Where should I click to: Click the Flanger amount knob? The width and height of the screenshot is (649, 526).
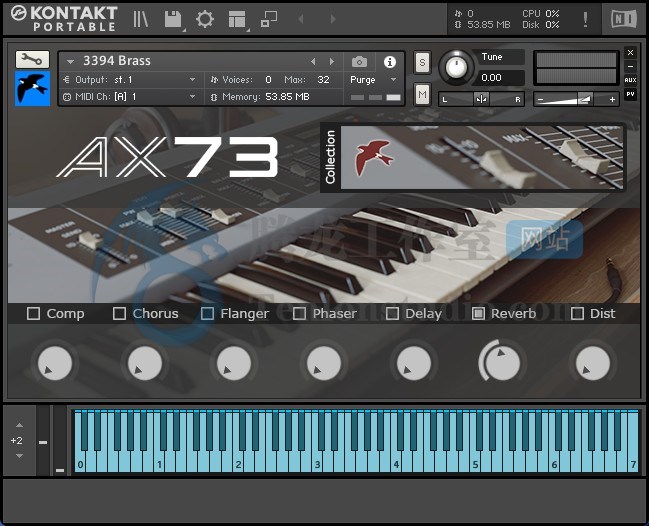[x=234, y=363]
